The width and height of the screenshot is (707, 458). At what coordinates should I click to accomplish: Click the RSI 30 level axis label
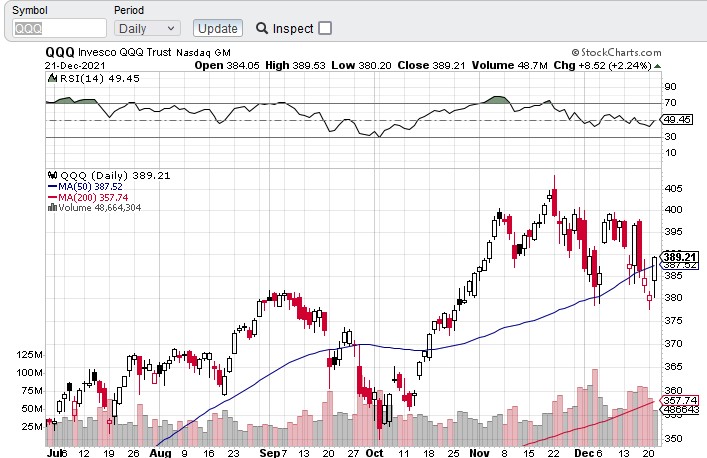click(670, 136)
